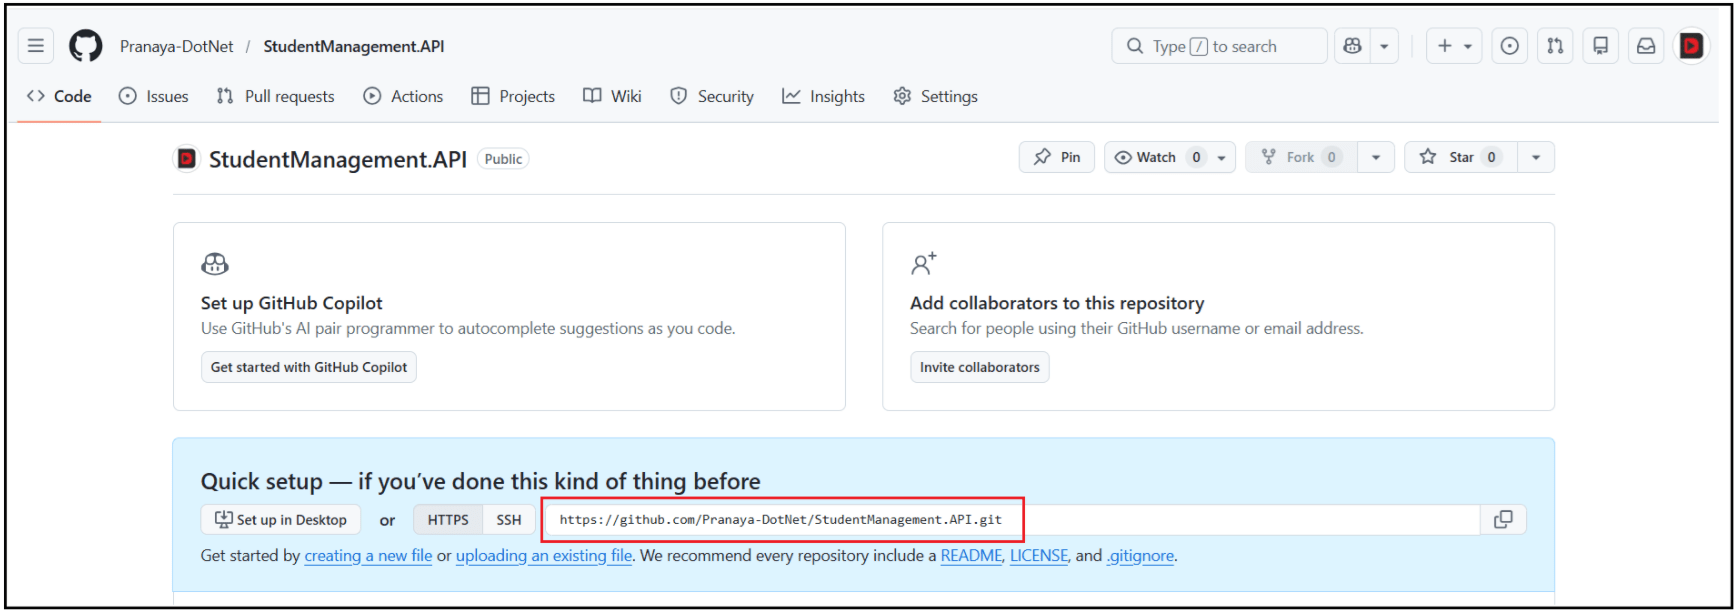
Task: Open the README link
Action: [971, 556]
